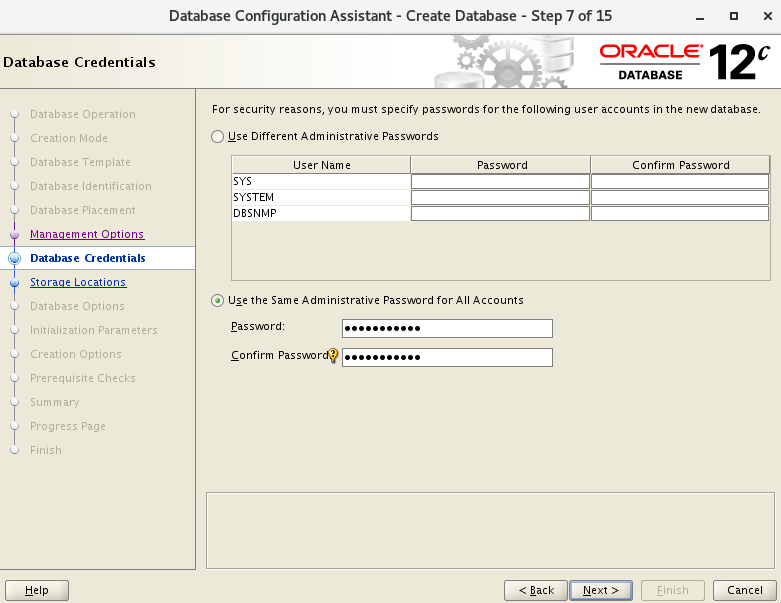Click the Cancel button

[x=745, y=590]
